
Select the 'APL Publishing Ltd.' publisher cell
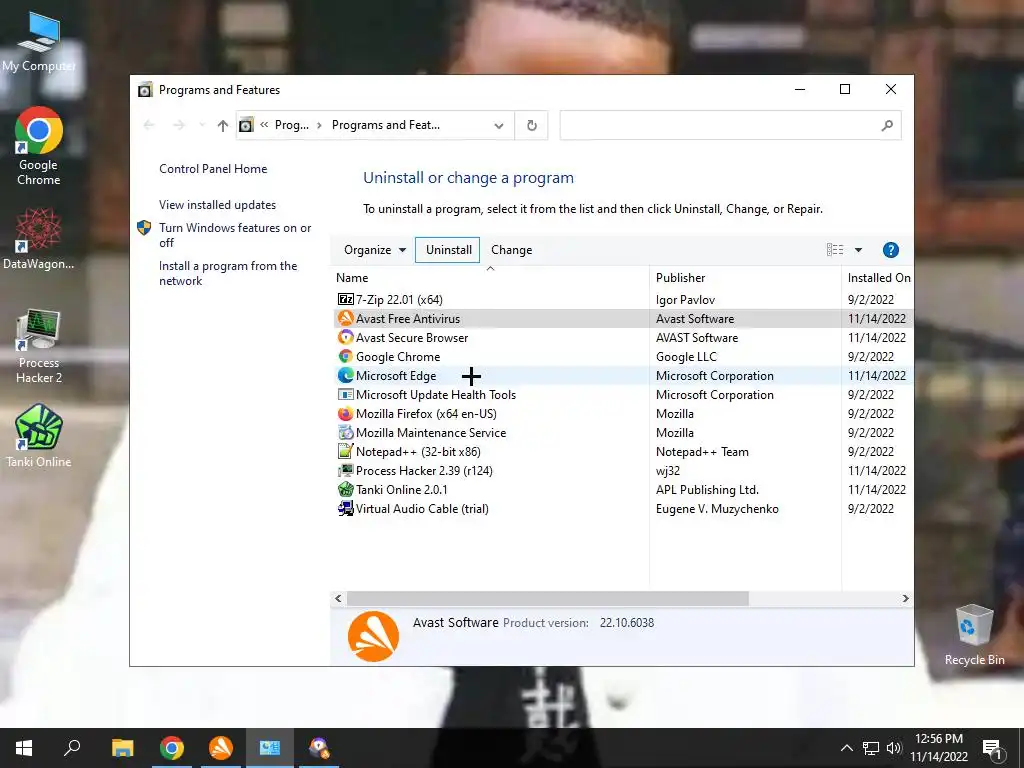click(x=707, y=490)
